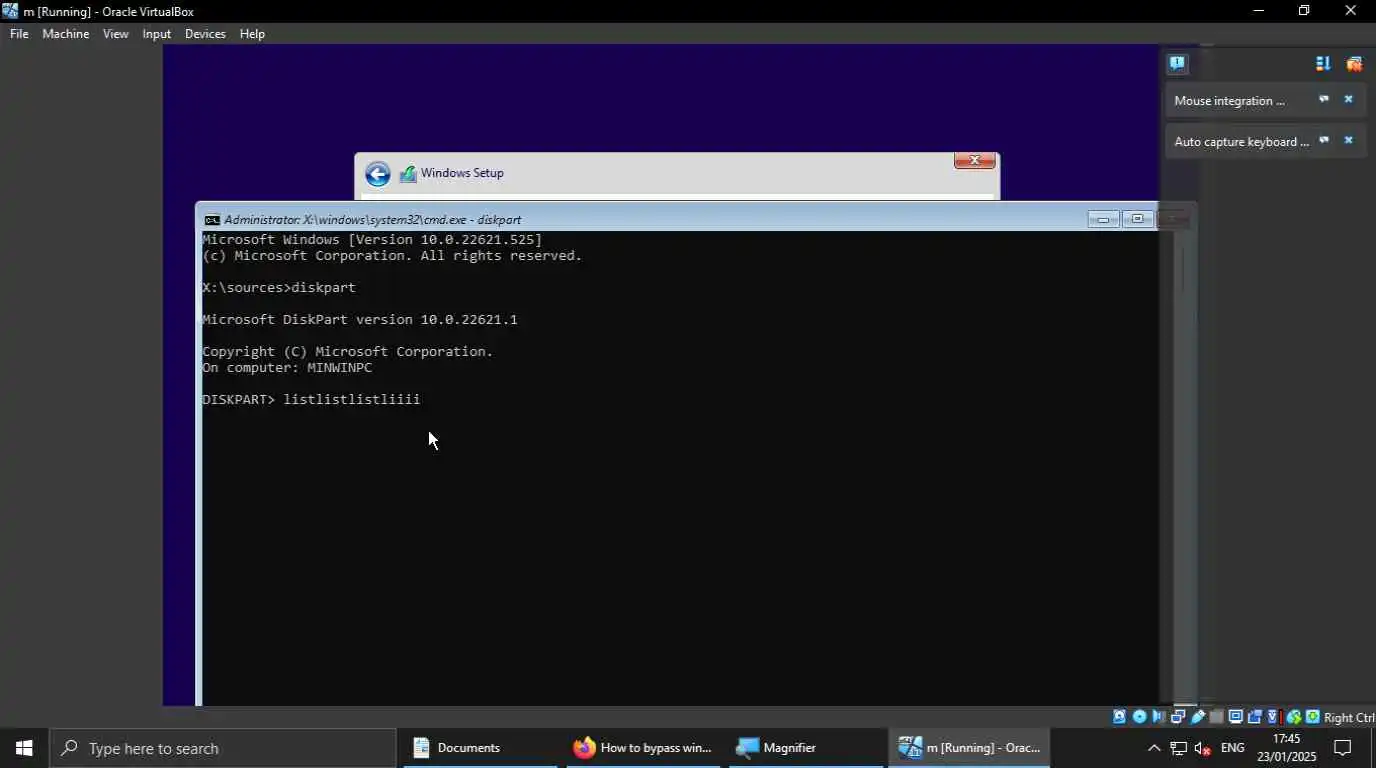
Task: Select the Auto capture keyboard notification text
Action: tap(1241, 141)
